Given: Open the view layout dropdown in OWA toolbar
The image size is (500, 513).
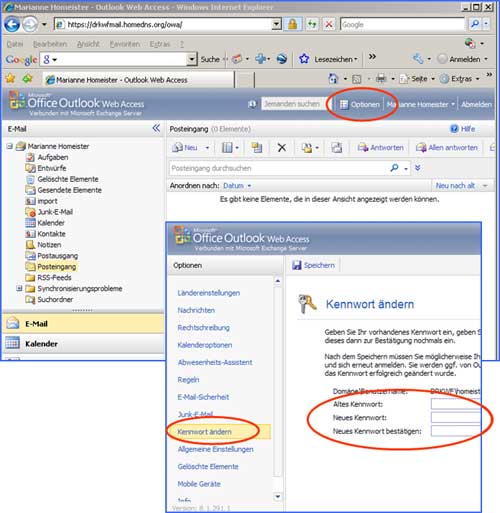Looking at the screenshot, I should click(237, 148).
